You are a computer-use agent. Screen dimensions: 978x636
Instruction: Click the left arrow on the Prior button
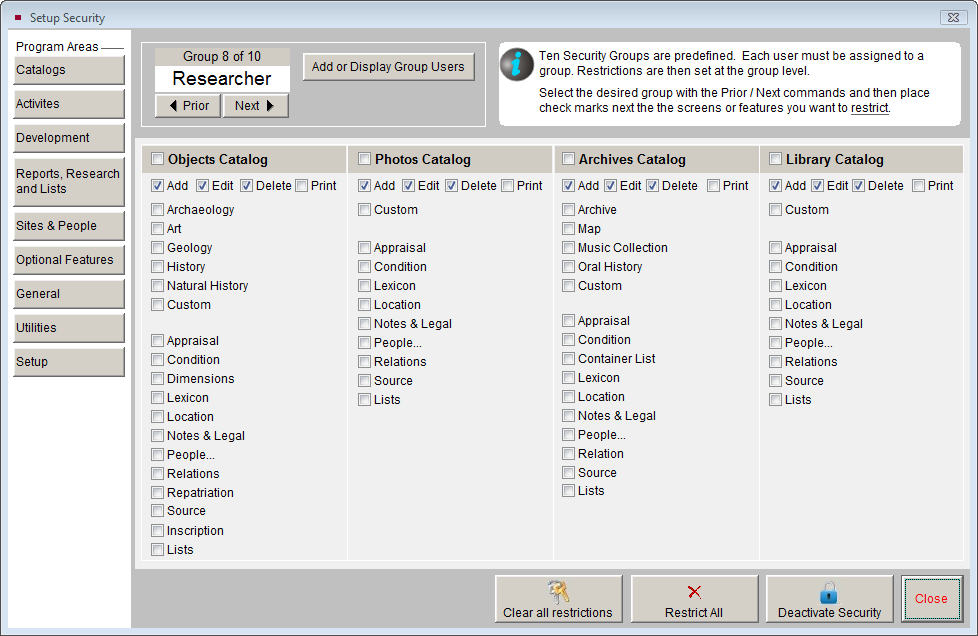coord(173,105)
